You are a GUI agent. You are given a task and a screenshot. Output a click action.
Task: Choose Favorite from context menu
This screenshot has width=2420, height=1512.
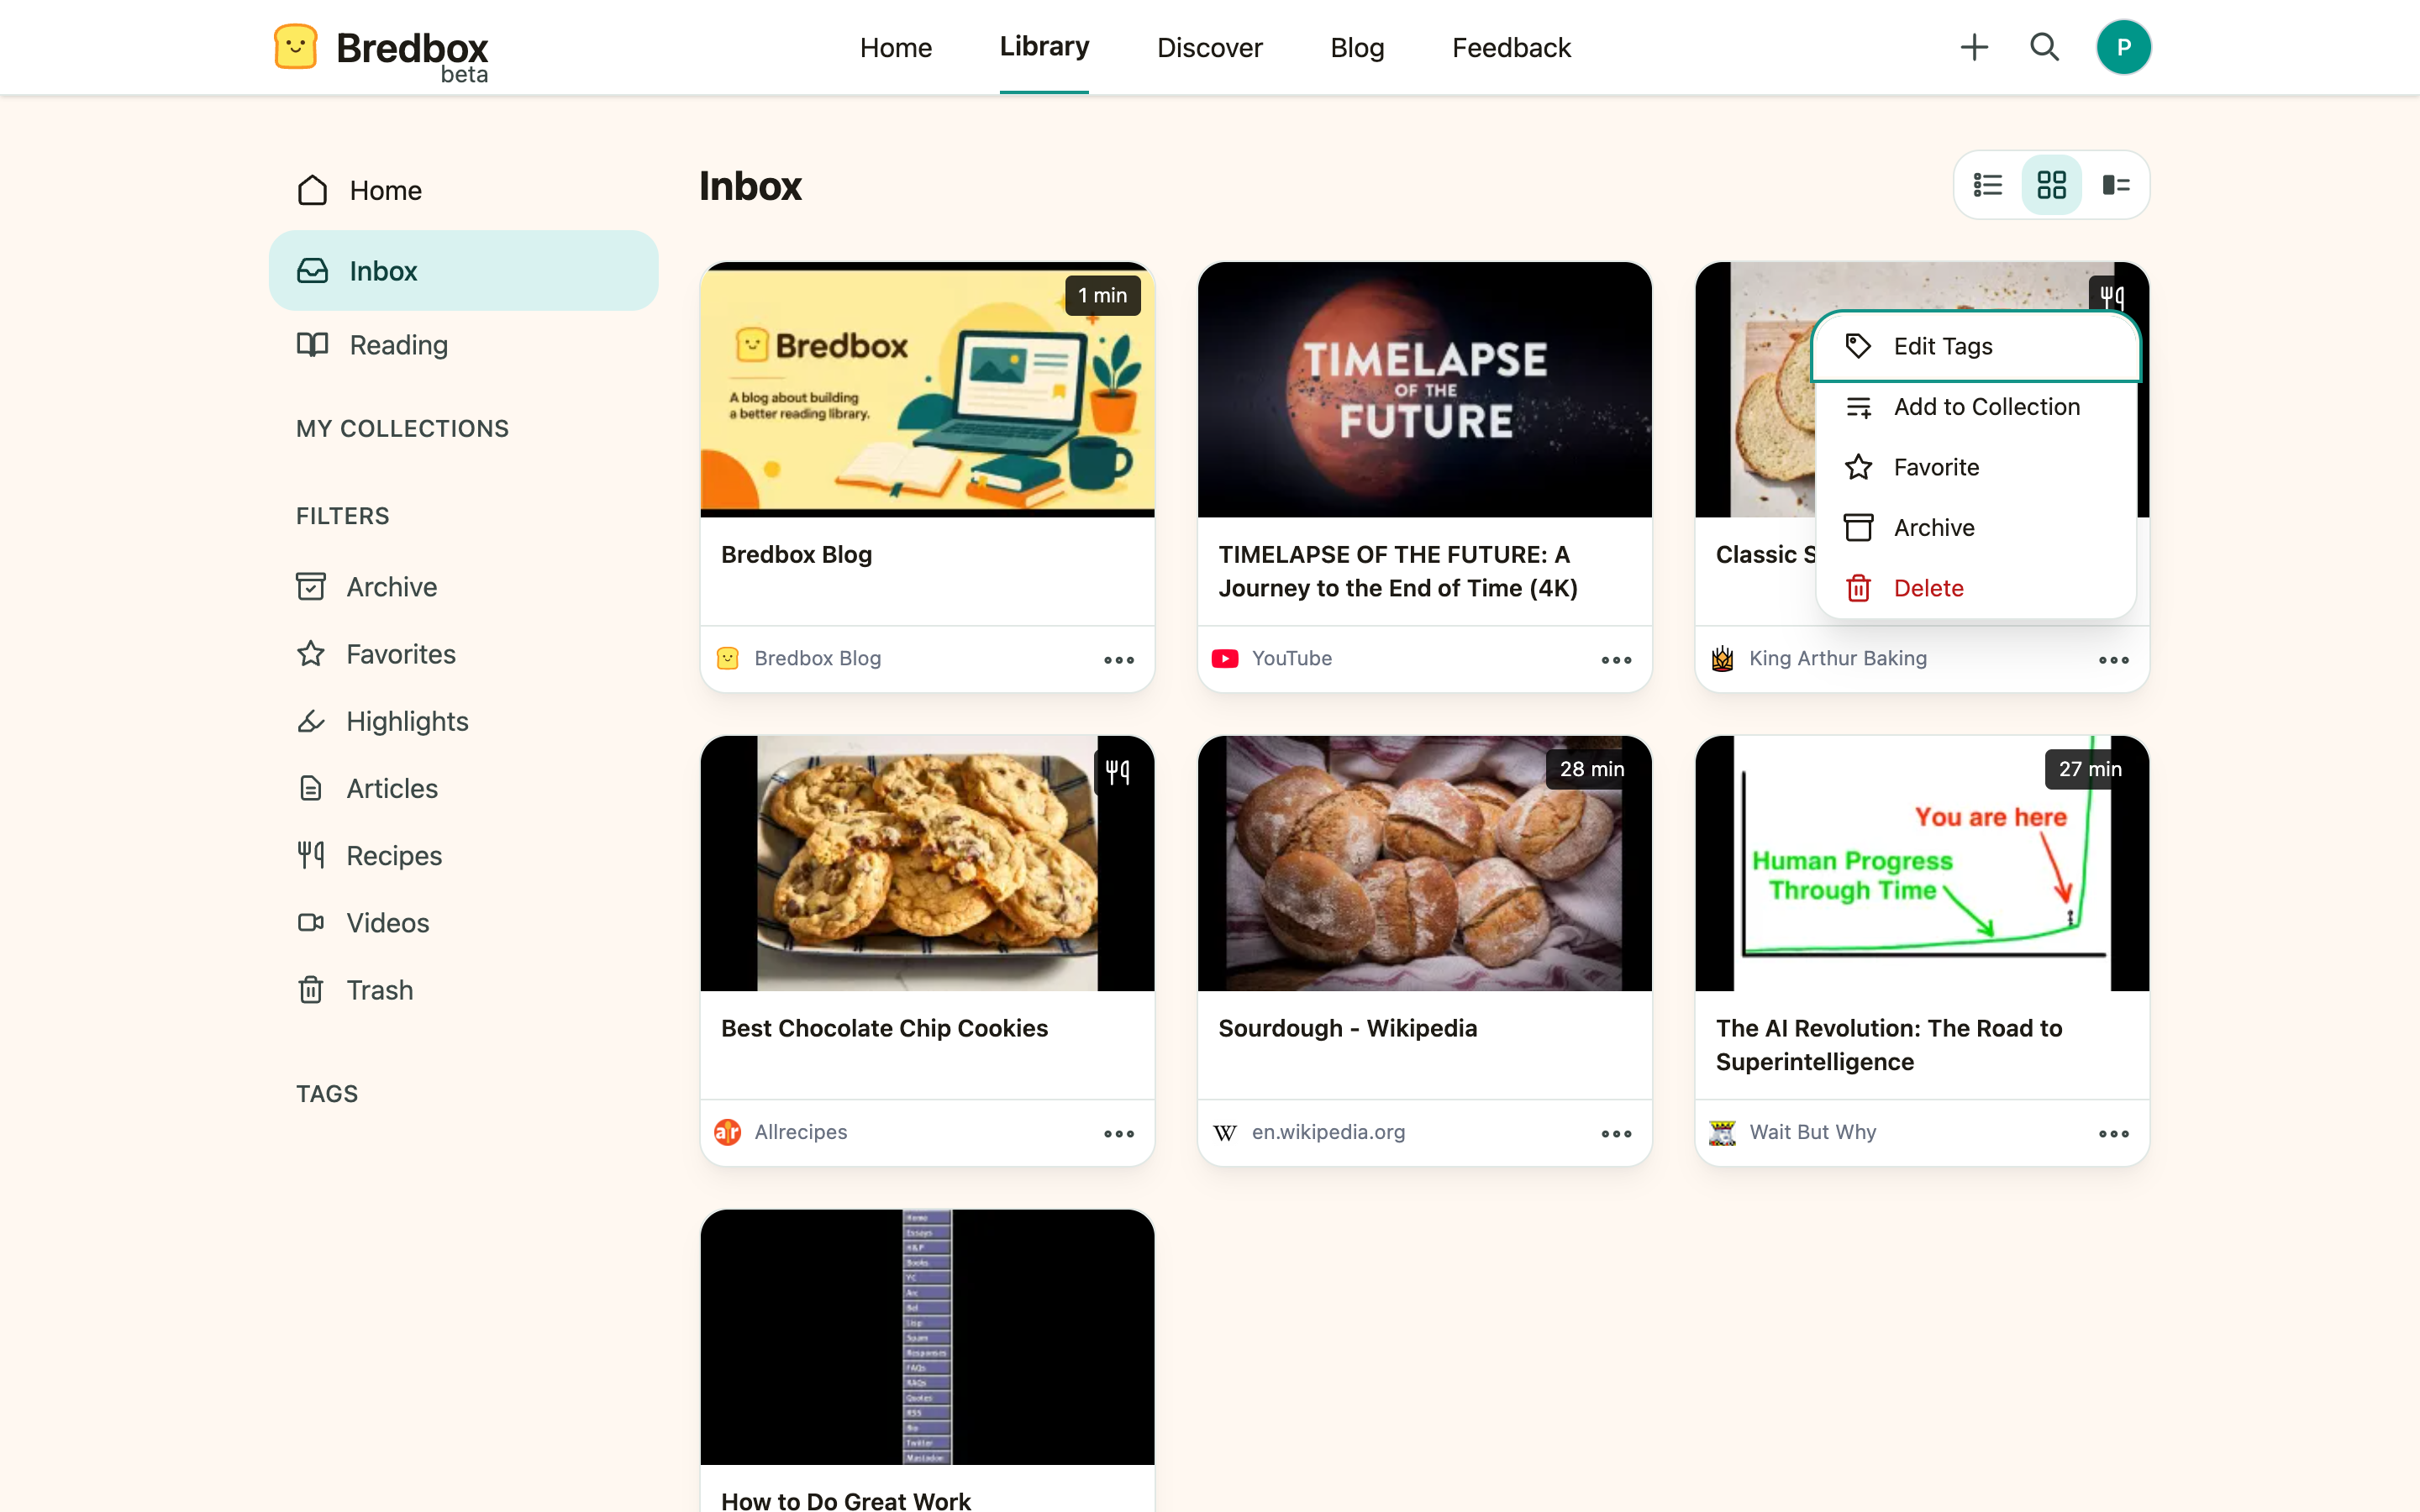point(1975,467)
